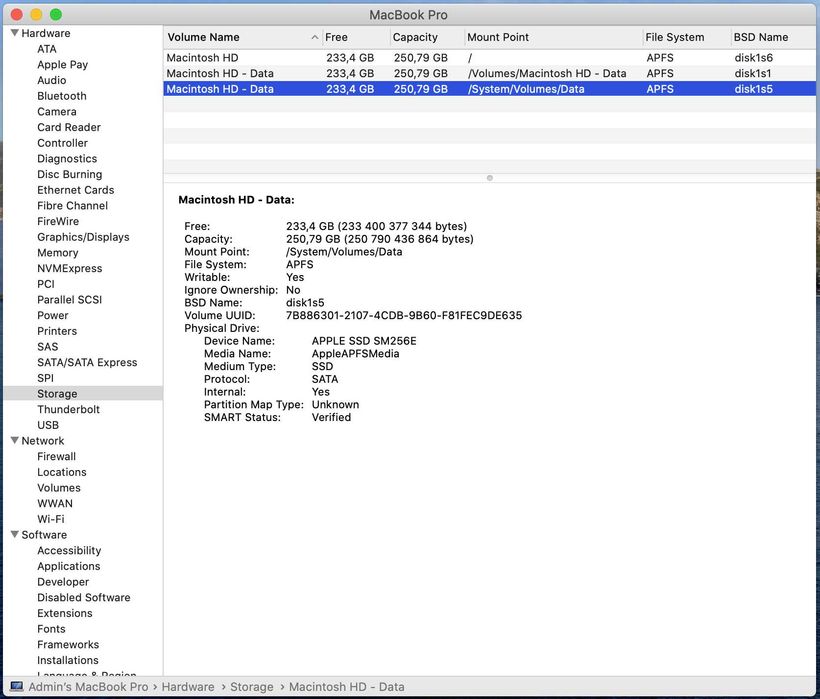Select Accessibility under Software
Screen dimensions: 820x699
click(x=69, y=551)
